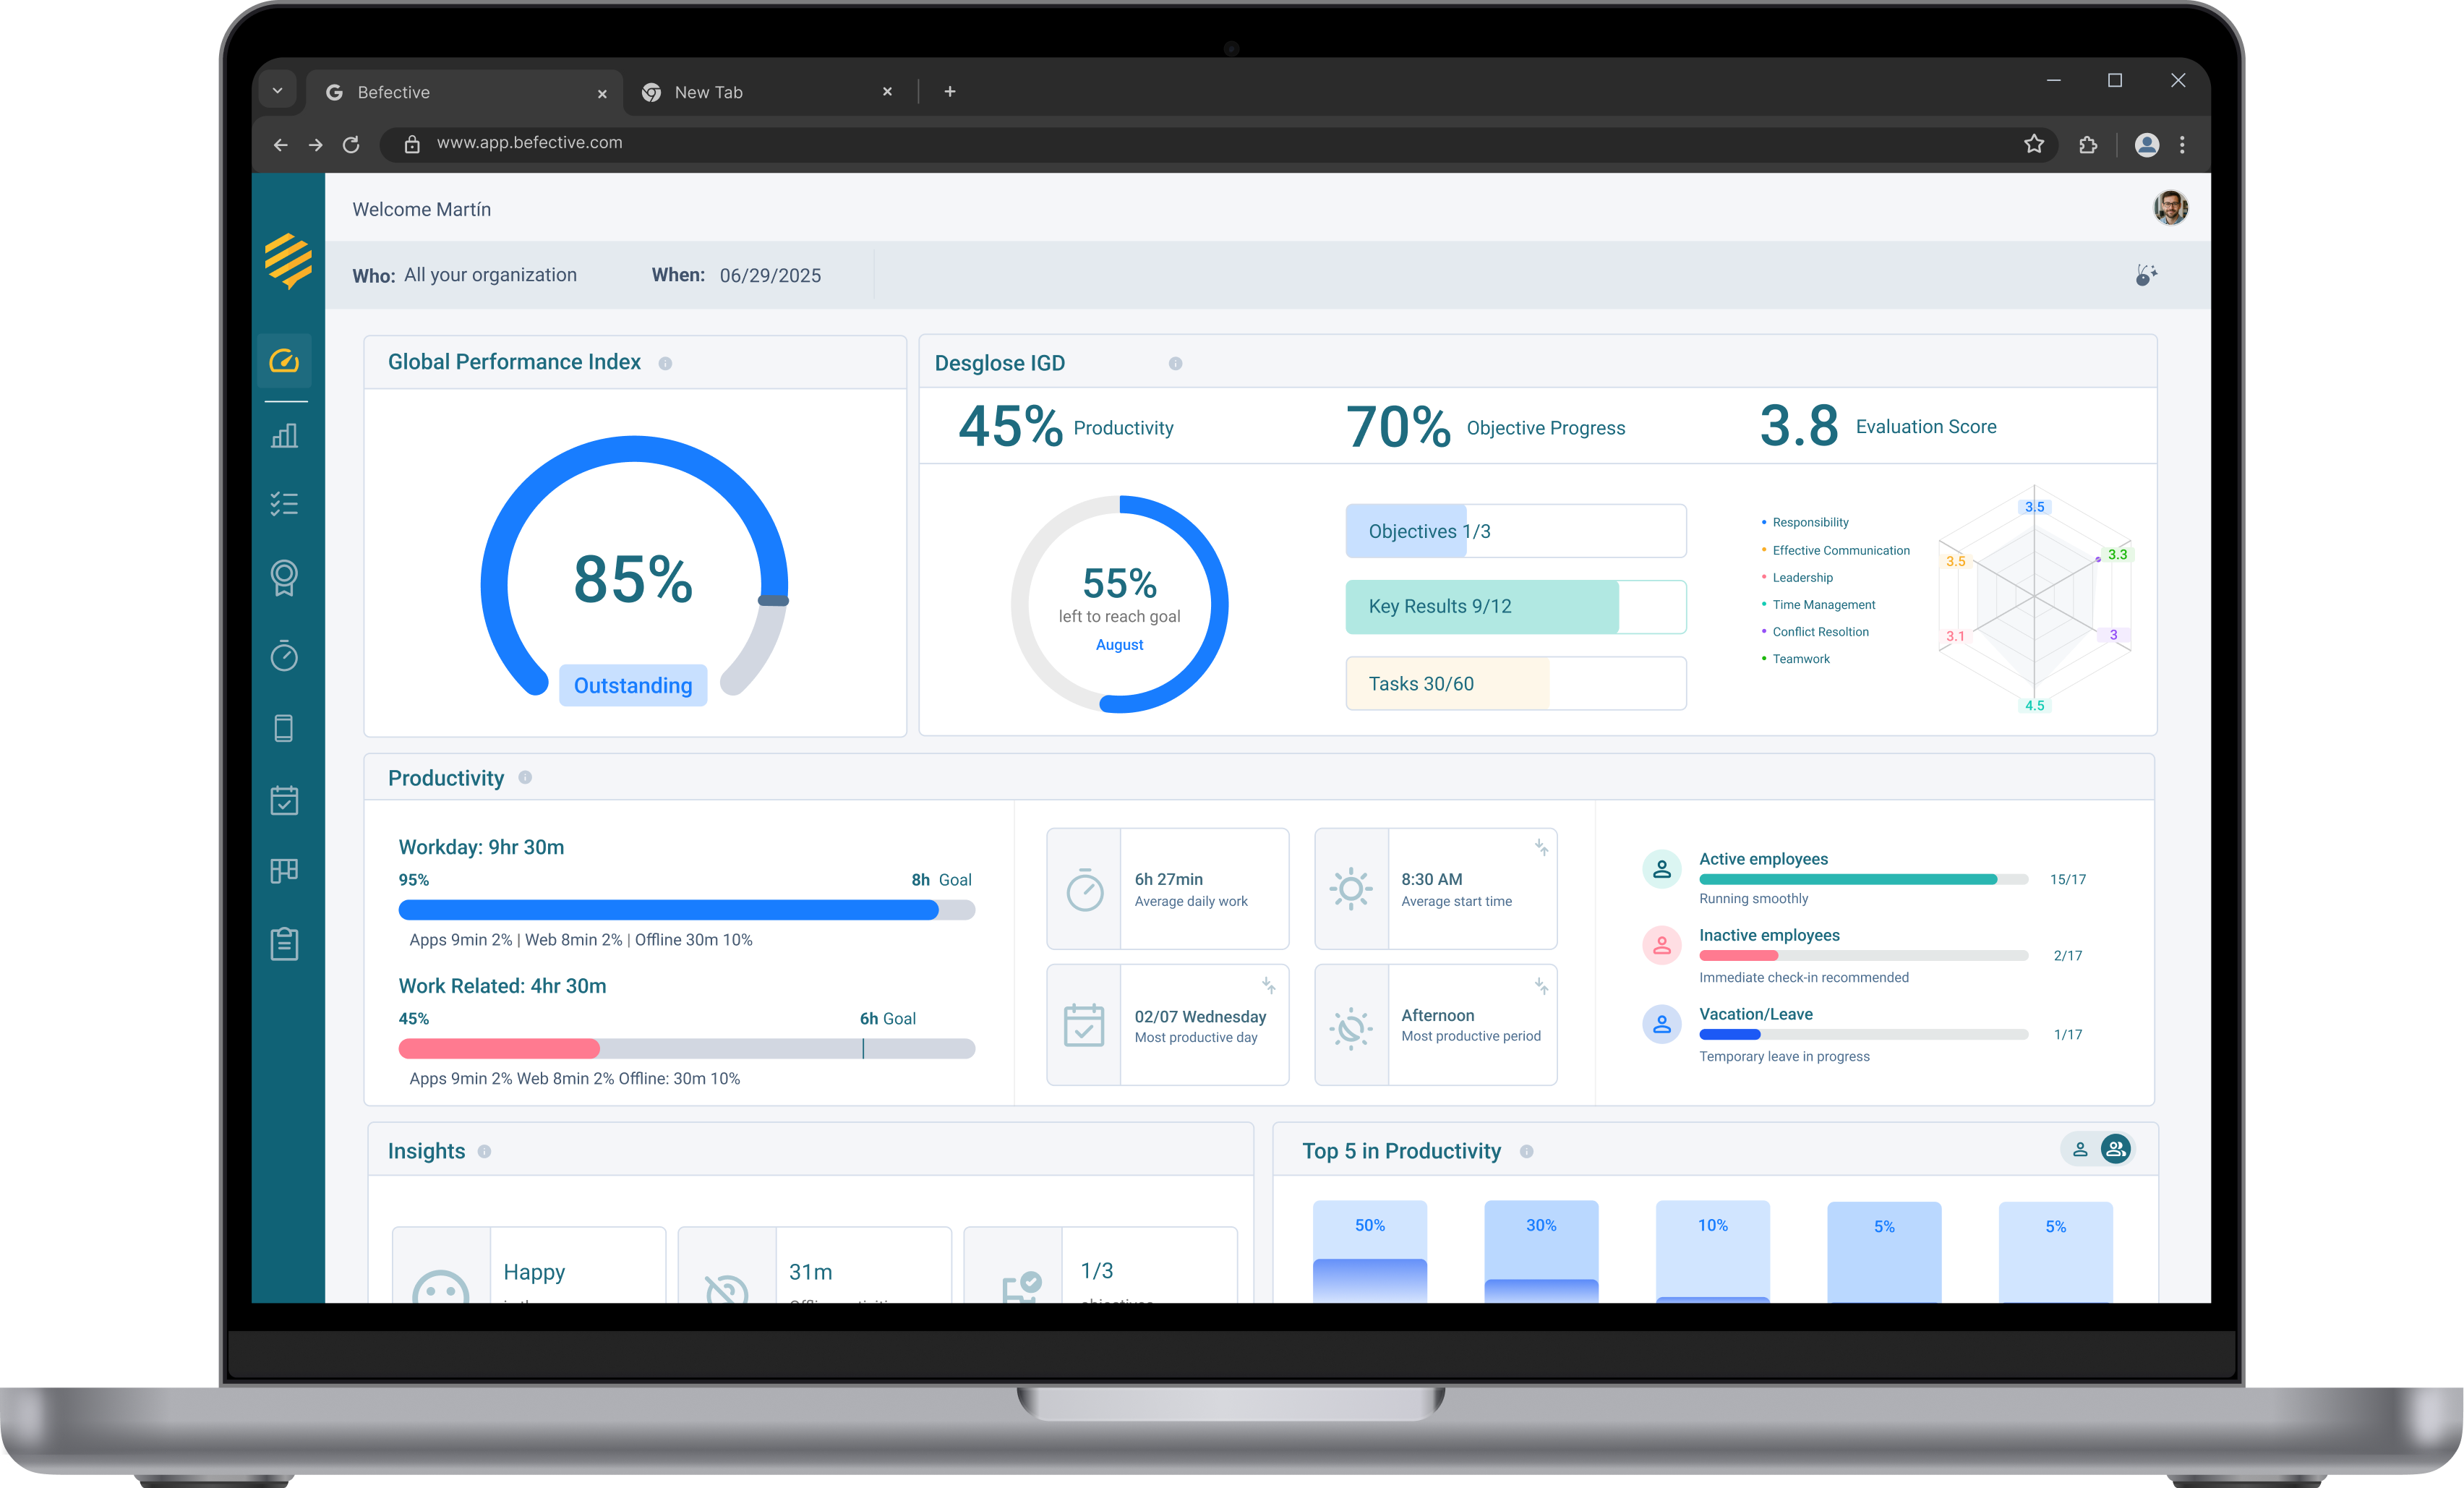Screen dimensions: 2464x1488
Task: Click the clipboard sidebar icon
Action: [x=284, y=943]
